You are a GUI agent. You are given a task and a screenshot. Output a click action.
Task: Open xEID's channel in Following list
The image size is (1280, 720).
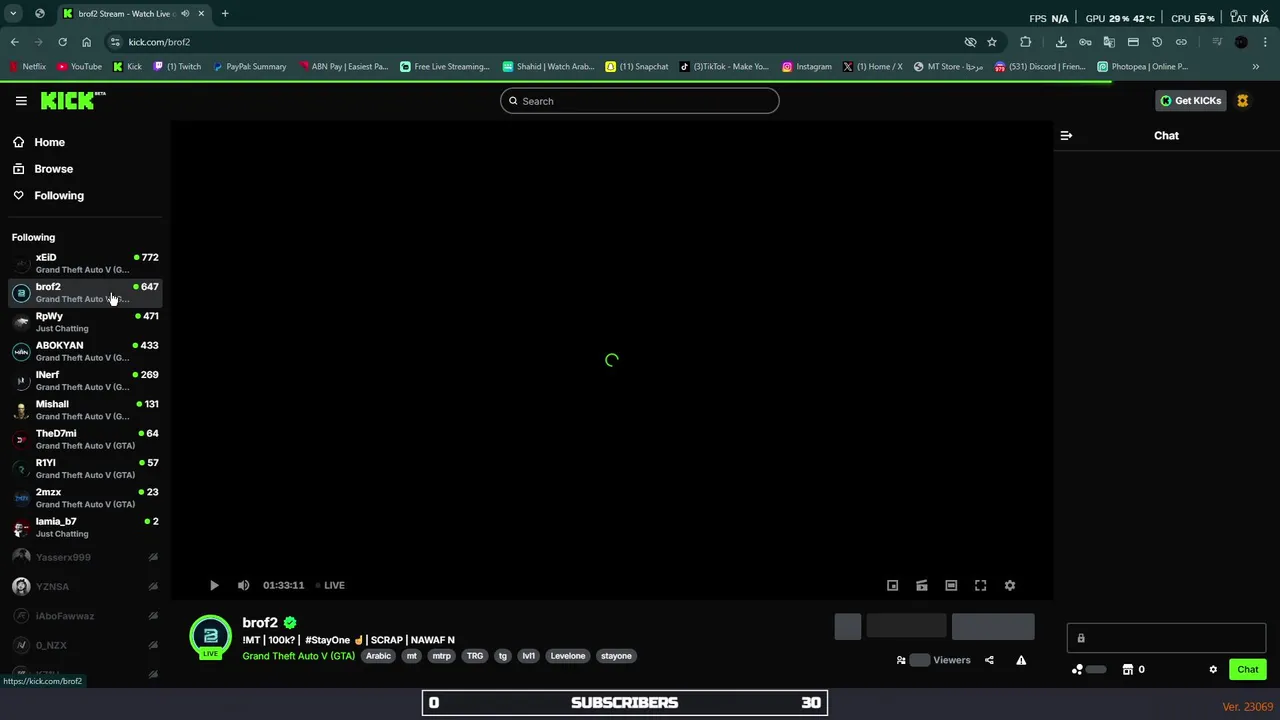coord(85,263)
